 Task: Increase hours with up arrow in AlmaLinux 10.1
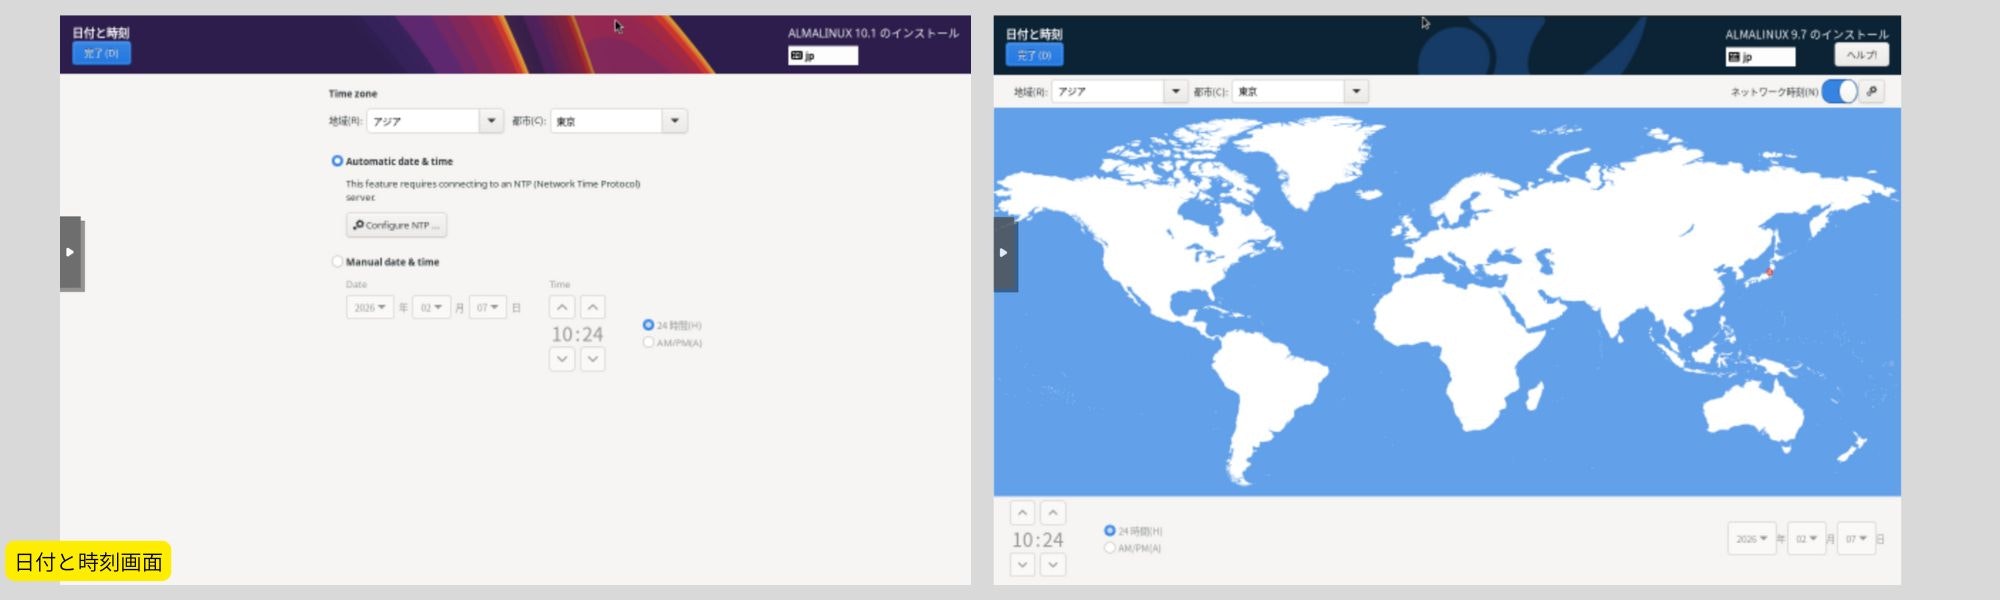coord(562,307)
